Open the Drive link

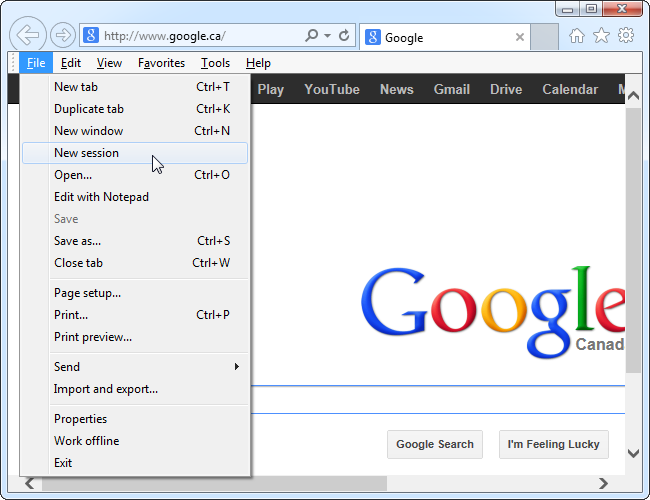point(506,89)
